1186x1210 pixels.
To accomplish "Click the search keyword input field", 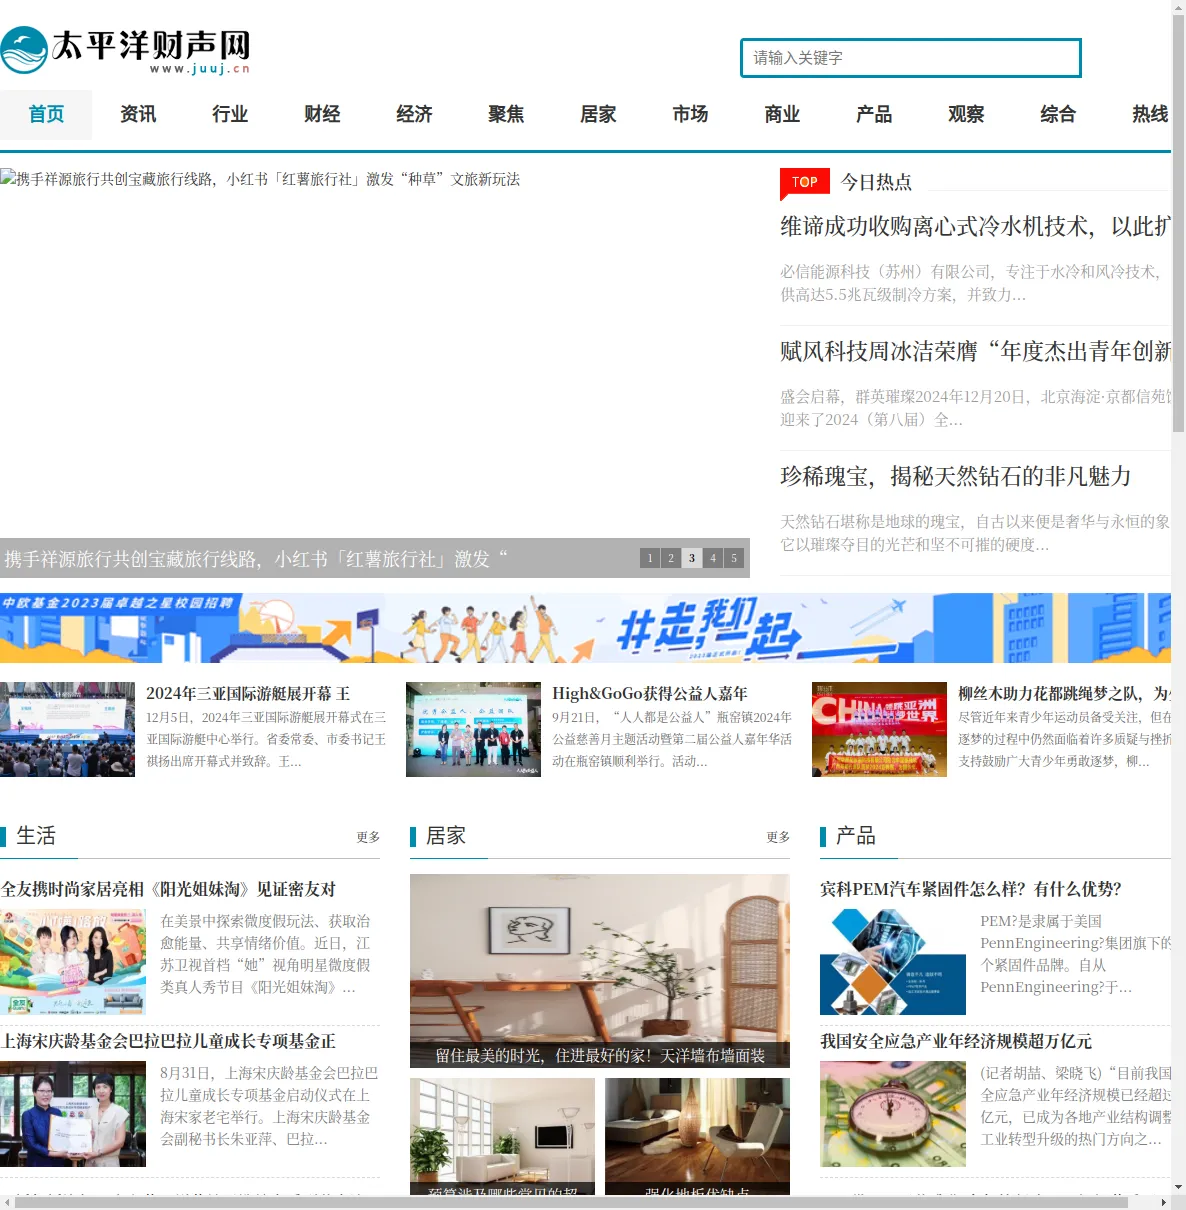I will (911, 58).
